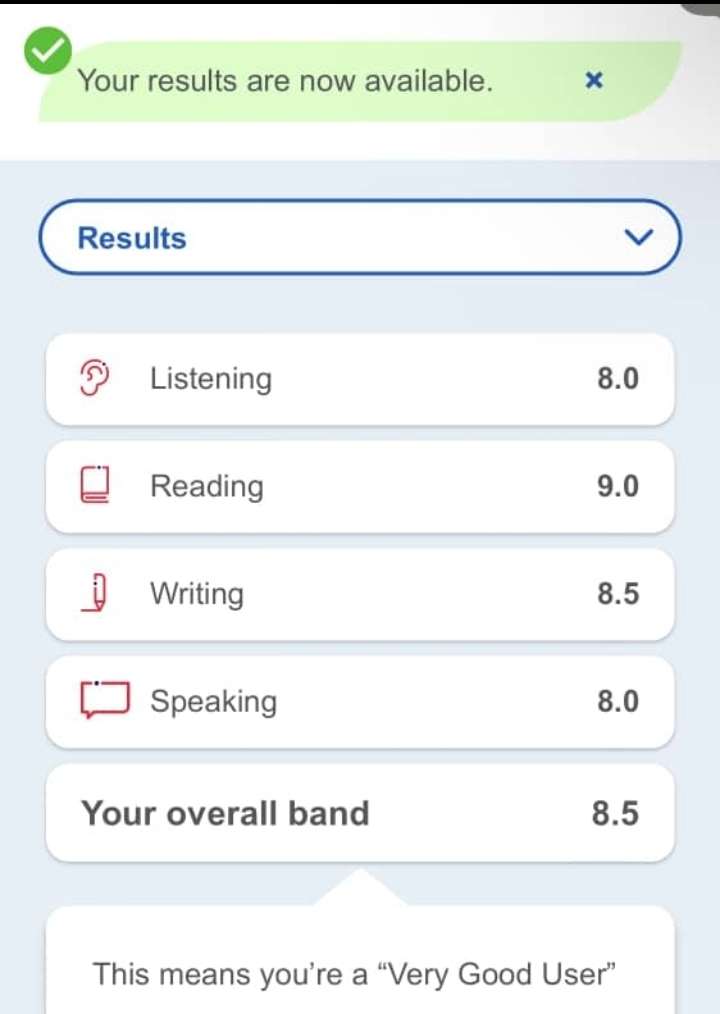Click the Reading book icon
This screenshot has width=720, height=1014.
click(94, 486)
